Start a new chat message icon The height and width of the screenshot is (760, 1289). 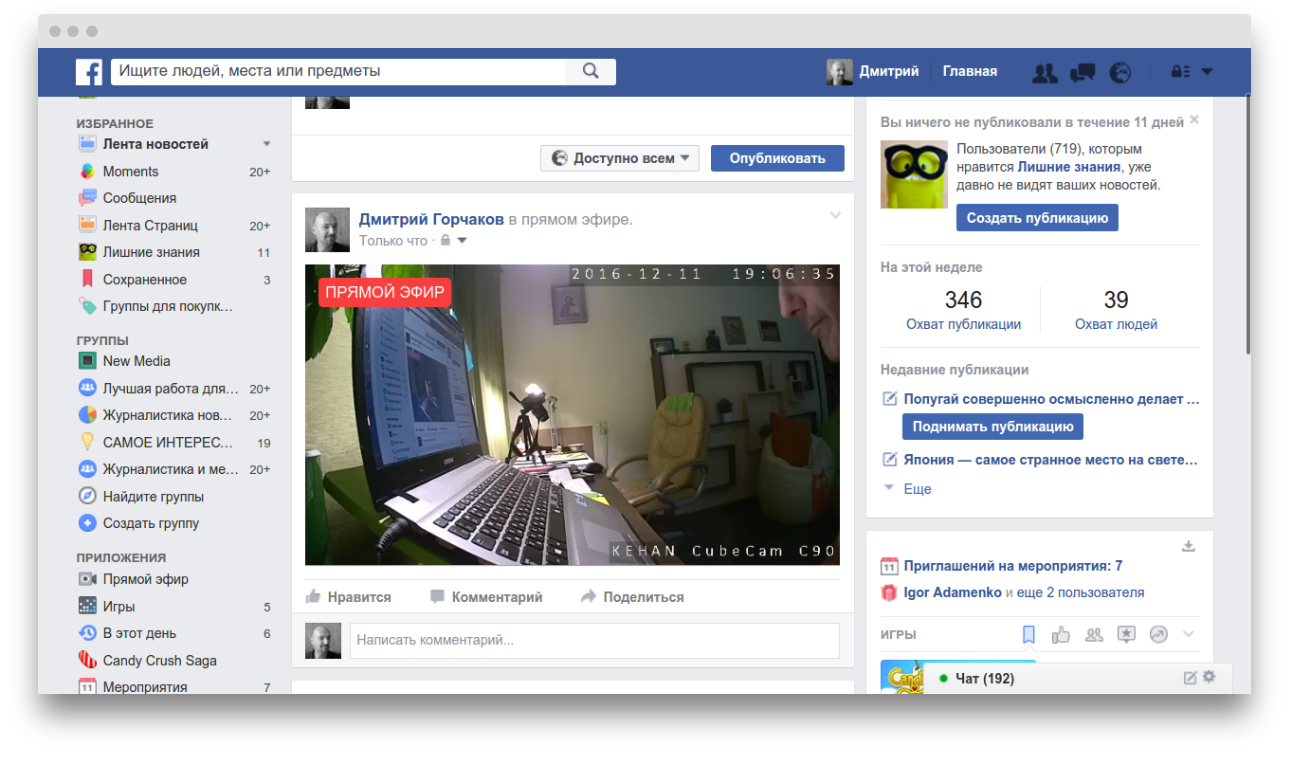coord(1190,678)
